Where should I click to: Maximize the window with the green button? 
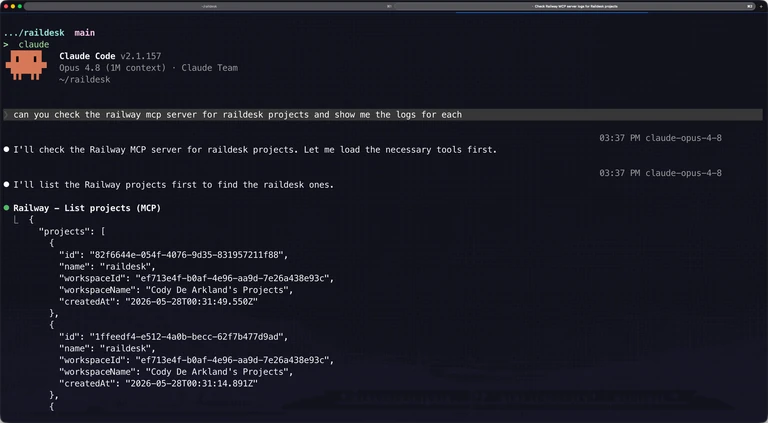pos(20,6)
